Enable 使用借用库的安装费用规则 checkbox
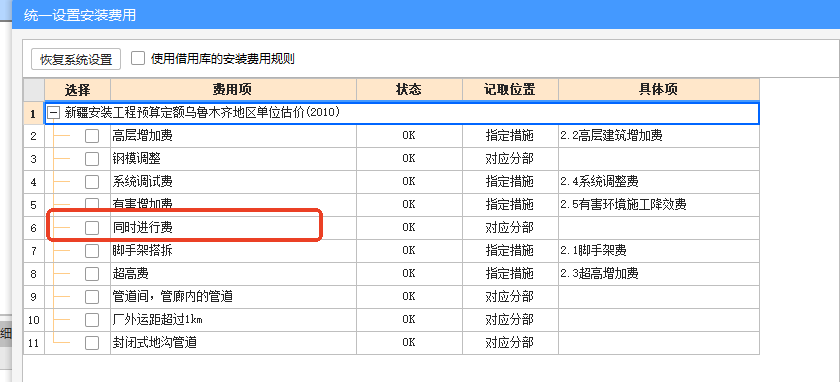This screenshot has width=840, height=382. [138, 58]
